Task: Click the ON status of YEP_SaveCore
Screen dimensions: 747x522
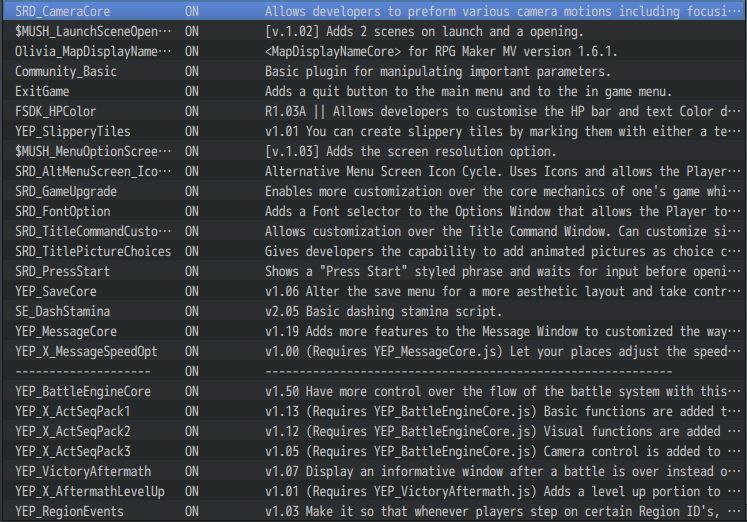Action: (x=192, y=291)
